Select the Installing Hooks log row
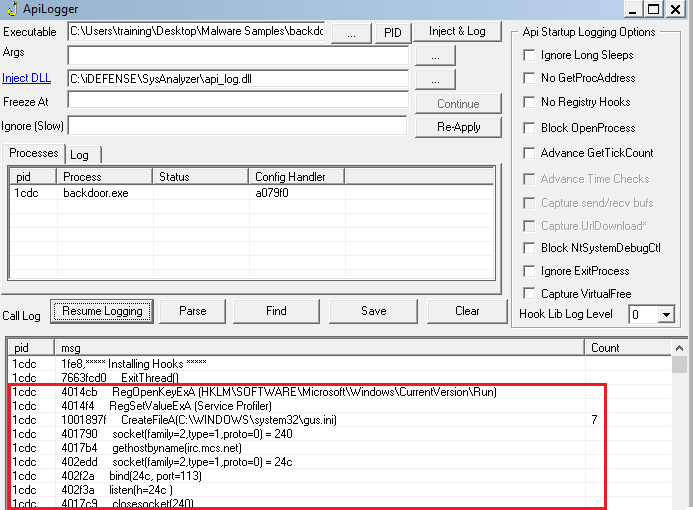The image size is (693, 510). point(340,364)
